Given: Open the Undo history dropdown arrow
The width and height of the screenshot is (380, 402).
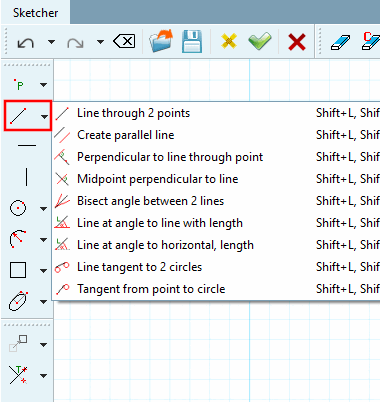Looking at the screenshot, I should [x=51, y=42].
